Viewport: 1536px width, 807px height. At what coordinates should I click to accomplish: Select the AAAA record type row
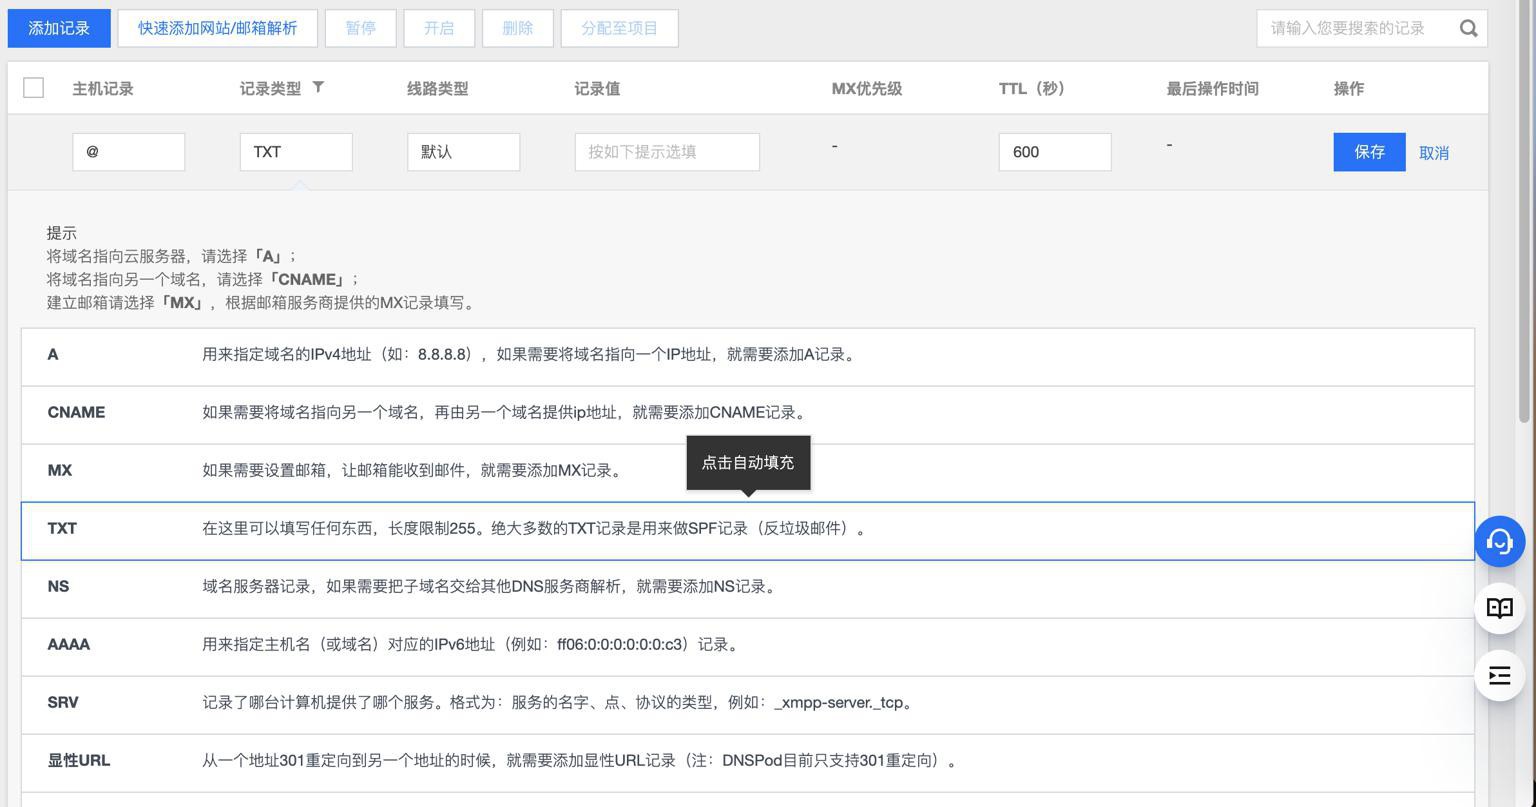(748, 647)
